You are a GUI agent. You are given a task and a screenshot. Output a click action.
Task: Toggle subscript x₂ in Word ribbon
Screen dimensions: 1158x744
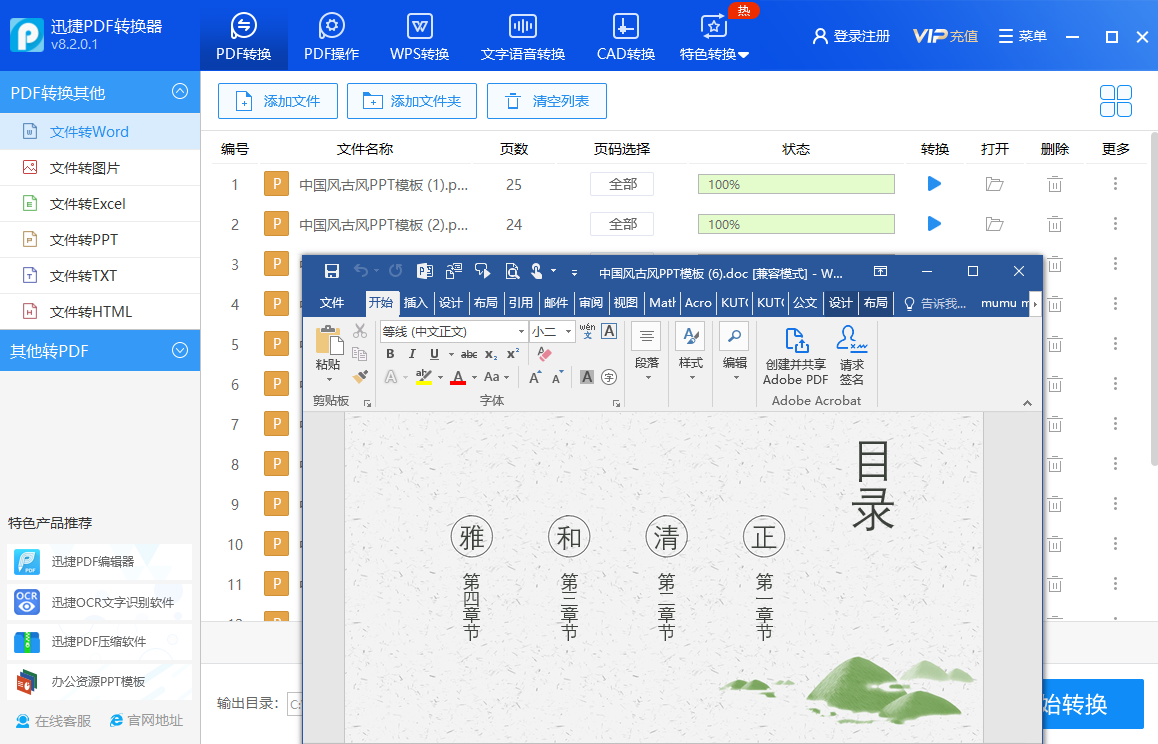(x=490, y=355)
